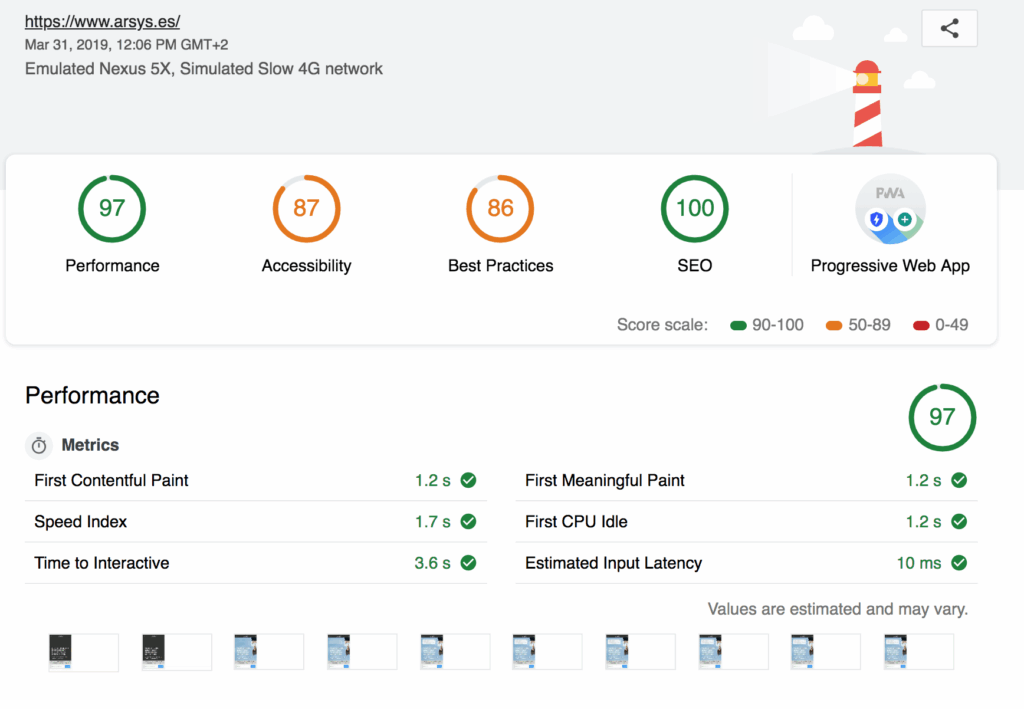This screenshot has width=1024, height=709.
Task: Click the Metrics stopwatch icon
Action: [x=39, y=445]
